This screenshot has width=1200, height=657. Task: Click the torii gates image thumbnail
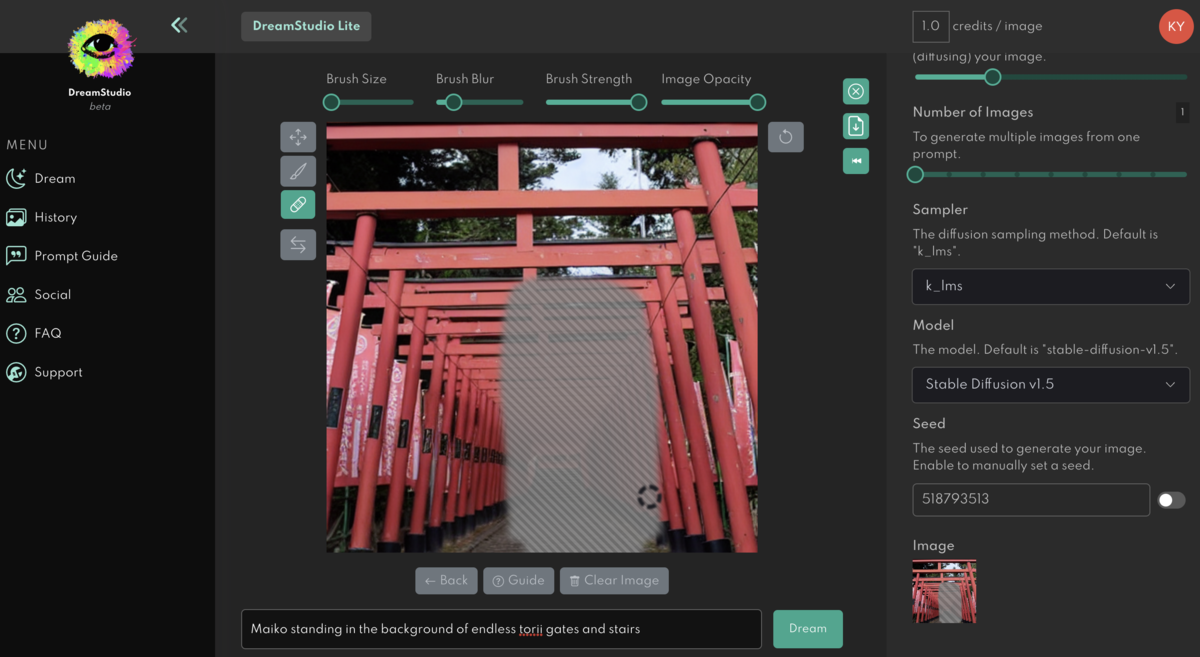coord(943,592)
